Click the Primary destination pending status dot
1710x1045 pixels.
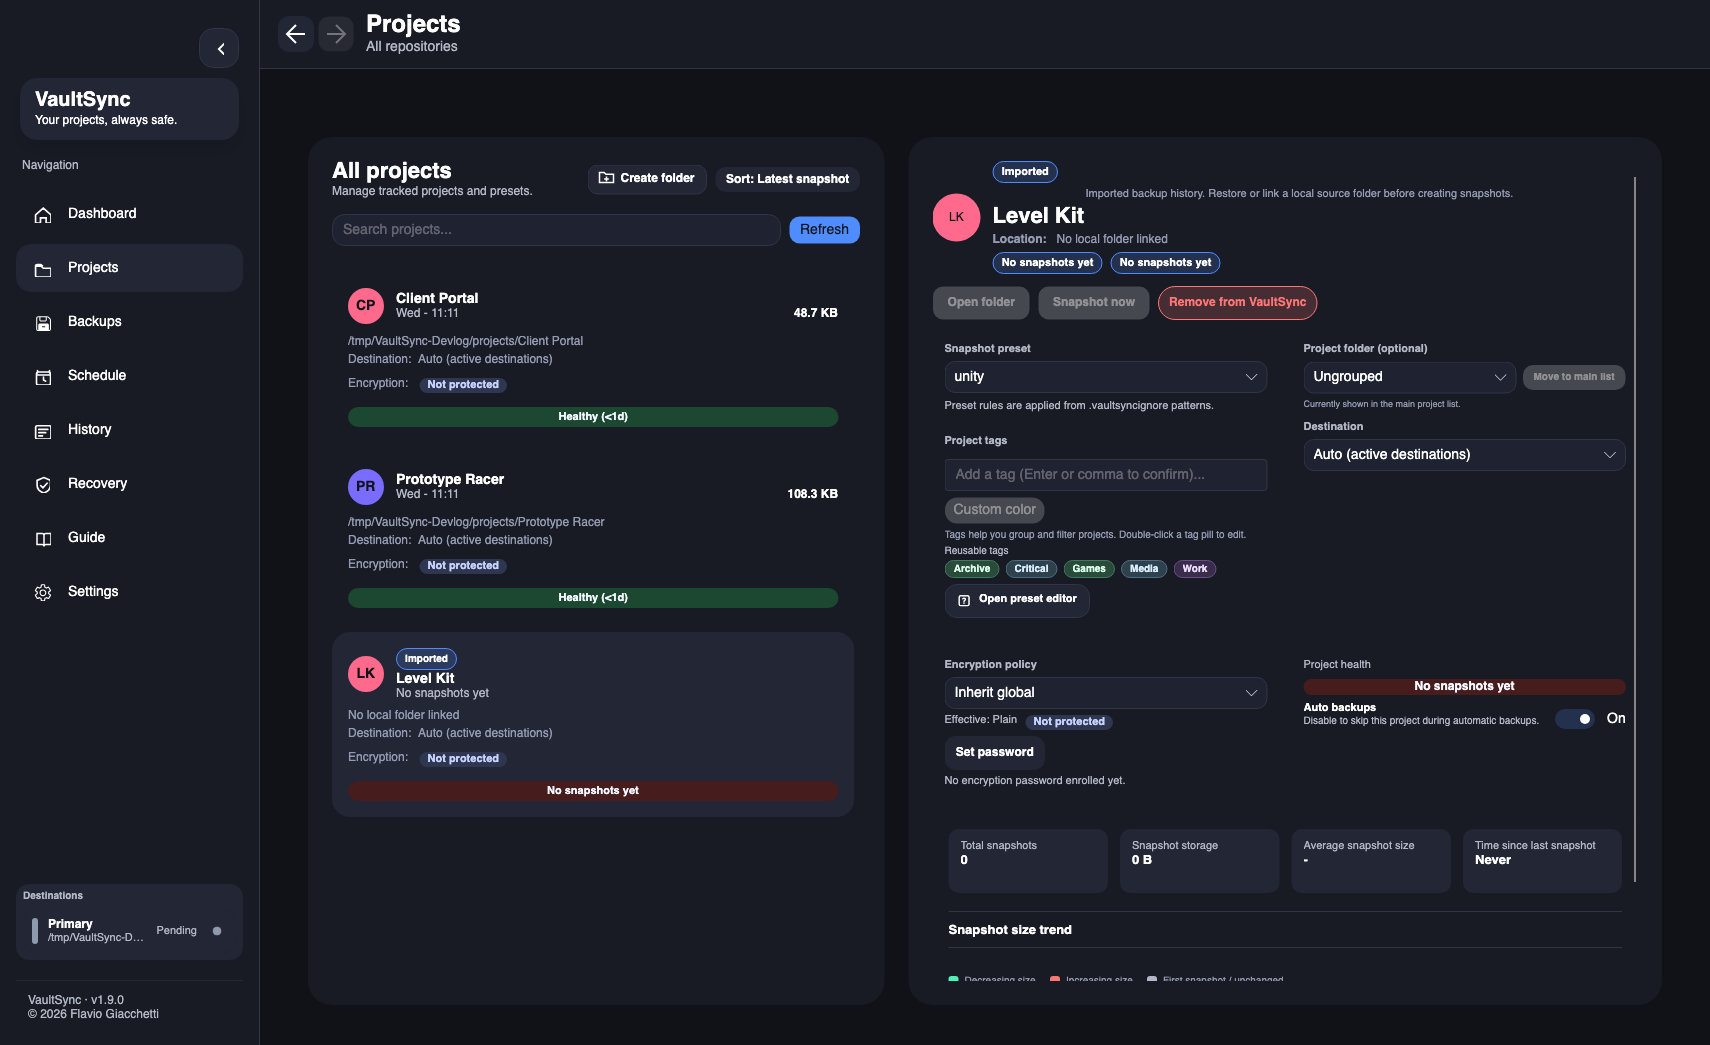[x=217, y=931]
